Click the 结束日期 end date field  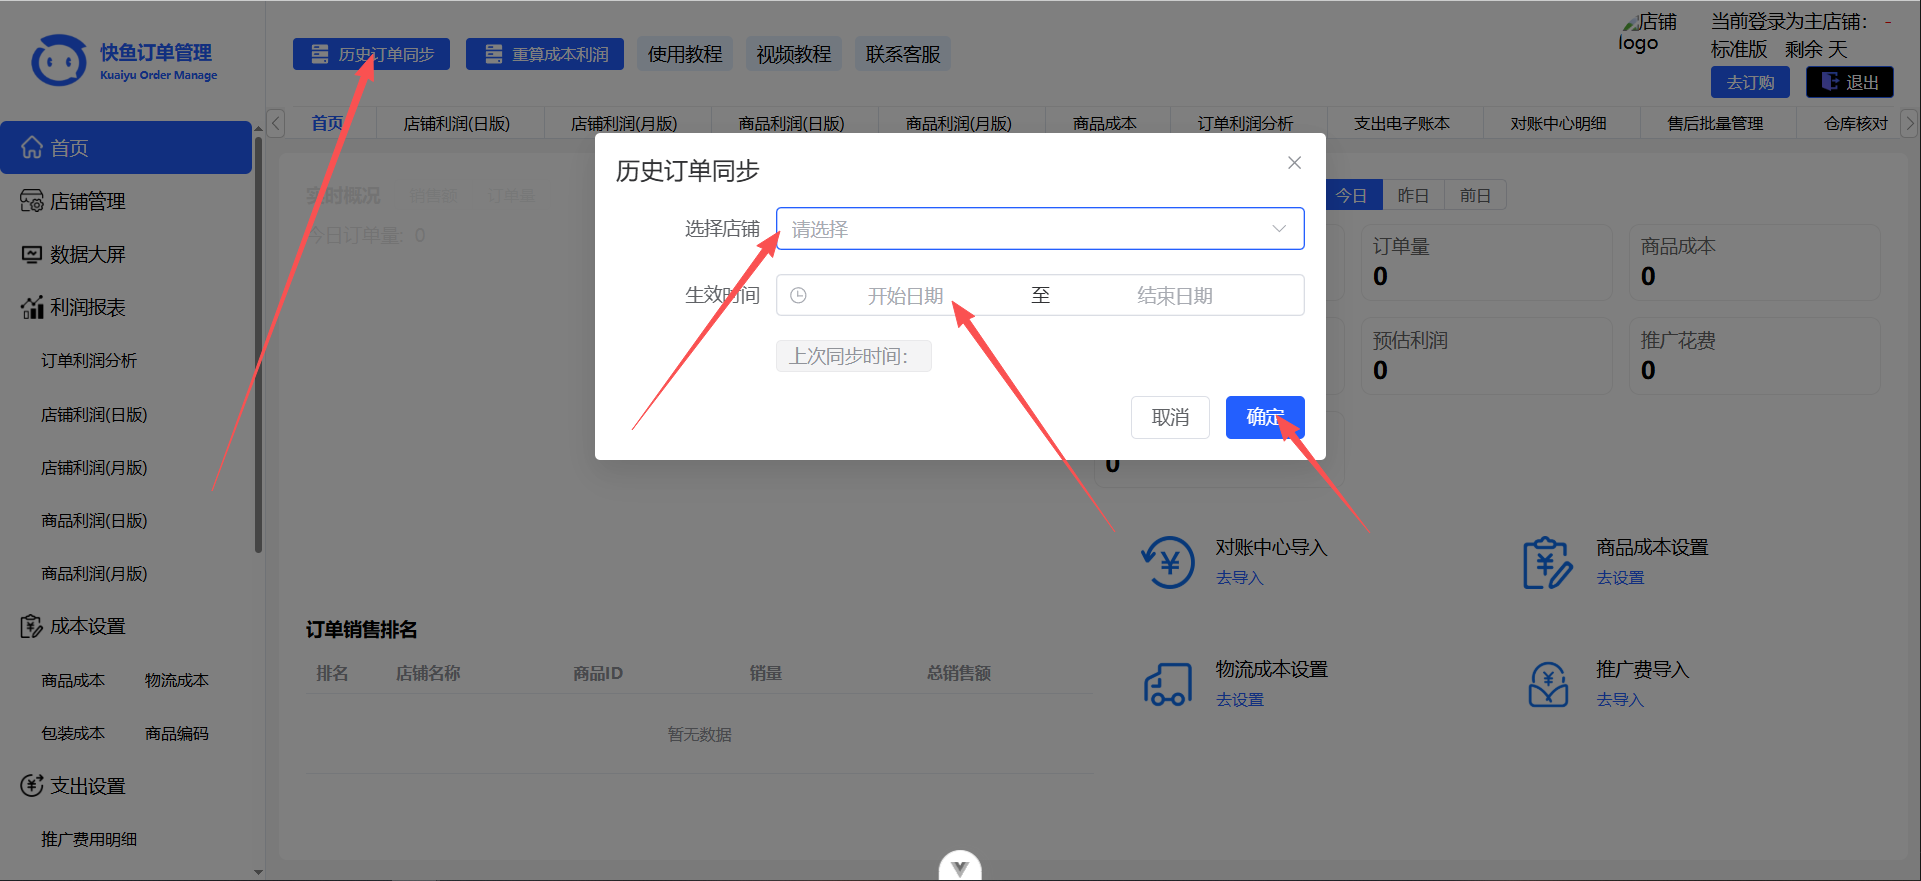coord(1174,296)
